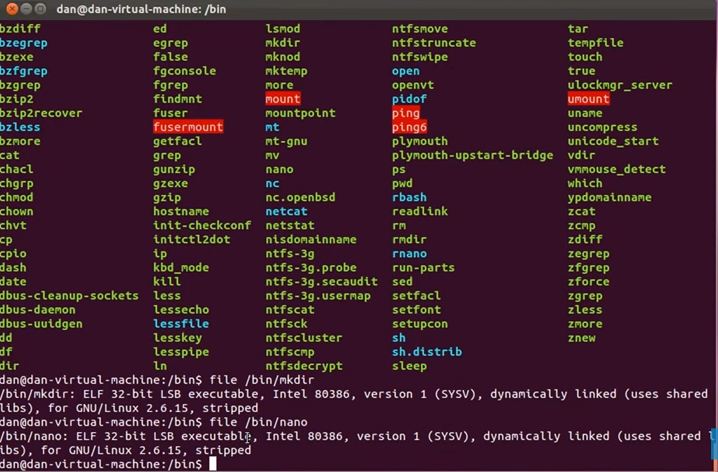
Task: Select the red 'ping6' file name
Action: 409,127
